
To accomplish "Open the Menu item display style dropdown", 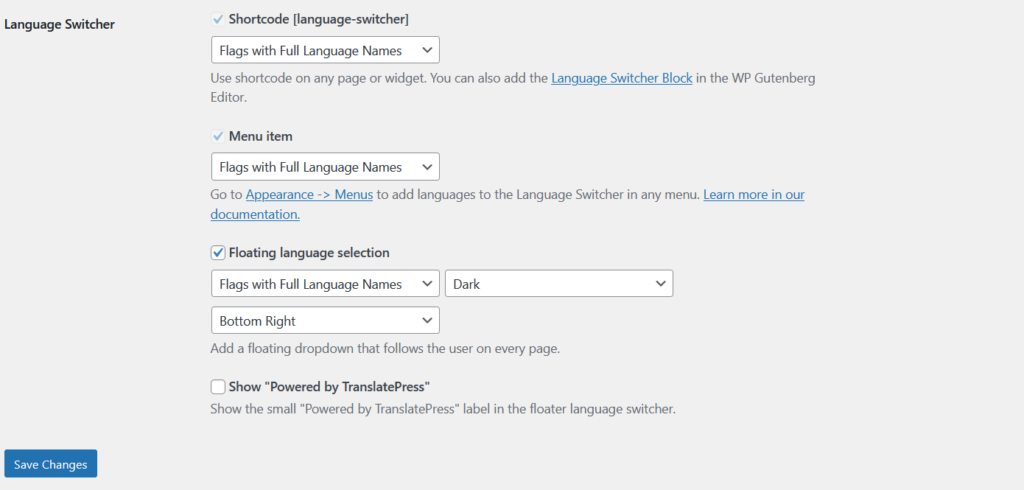I will (325, 167).
